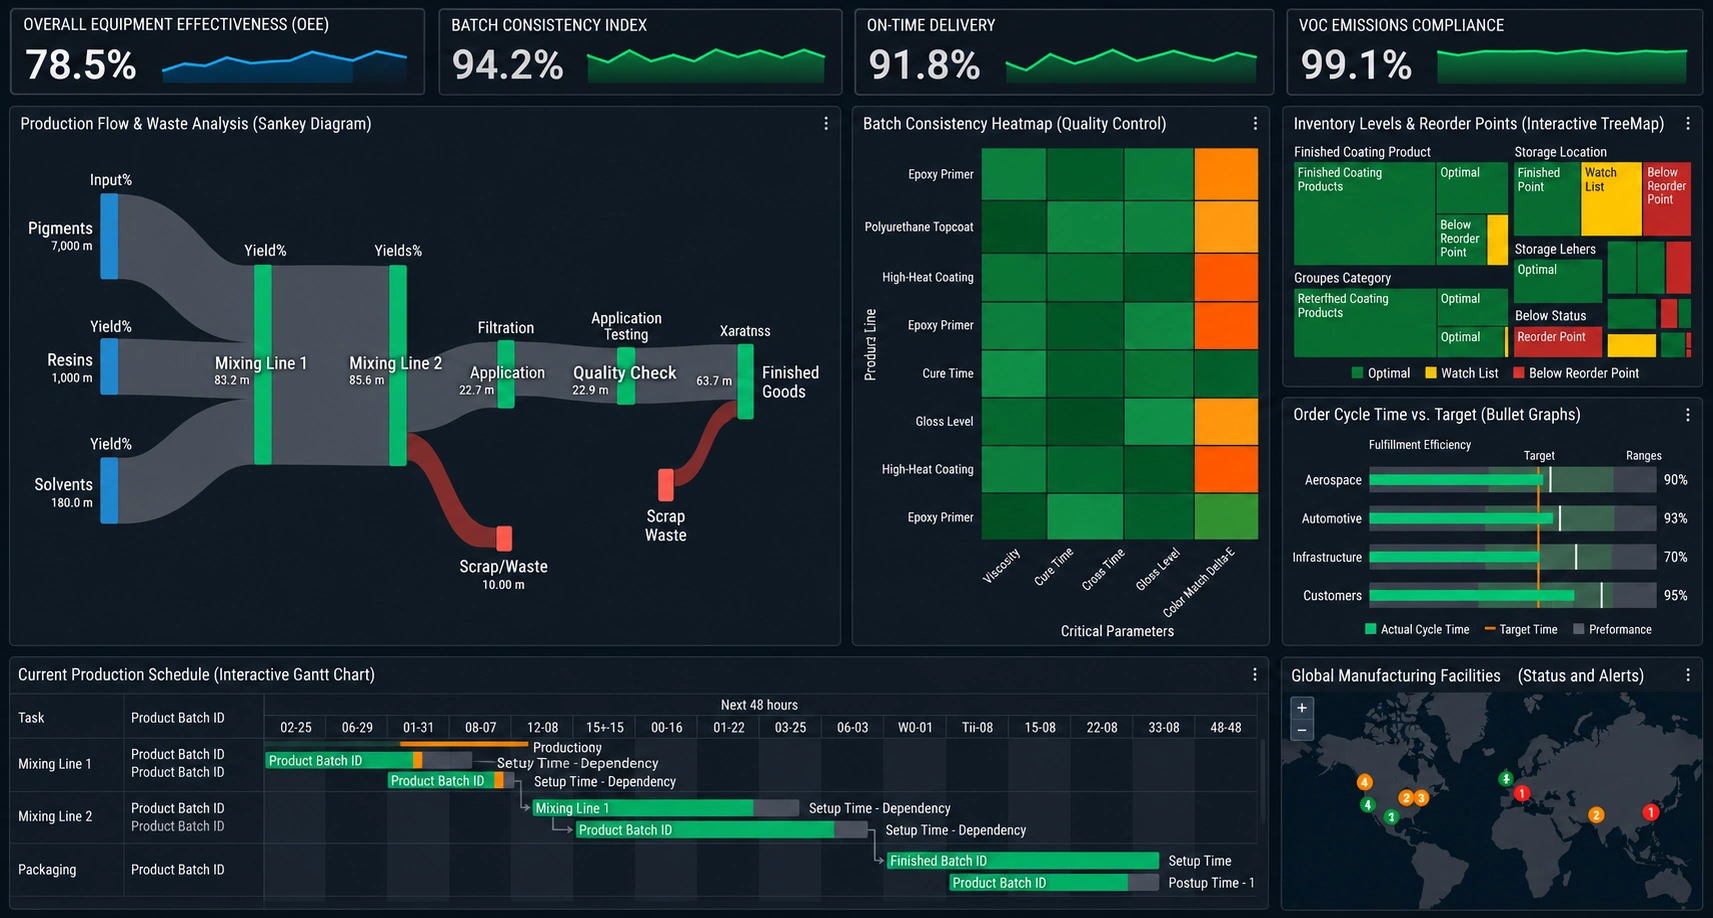Select the Quality Check Sankey node

tap(626, 376)
